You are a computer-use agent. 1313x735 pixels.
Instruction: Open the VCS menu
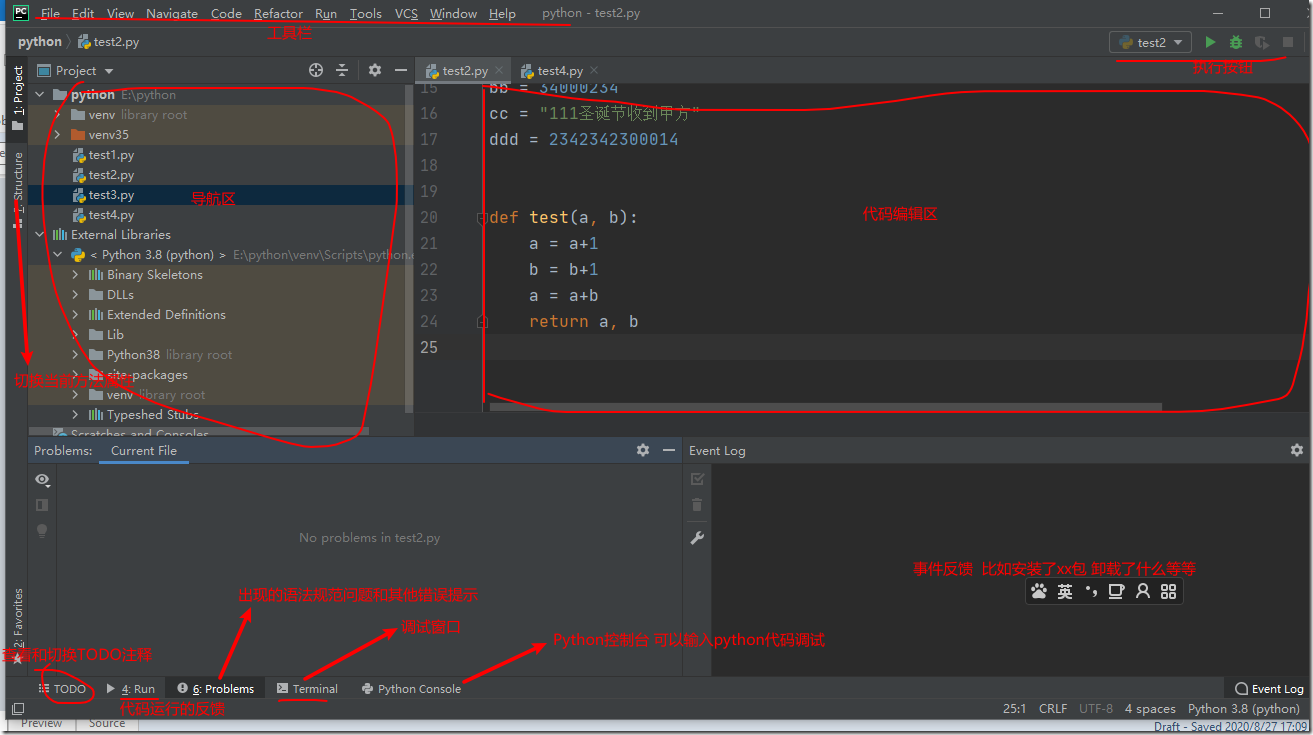point(406,13)
